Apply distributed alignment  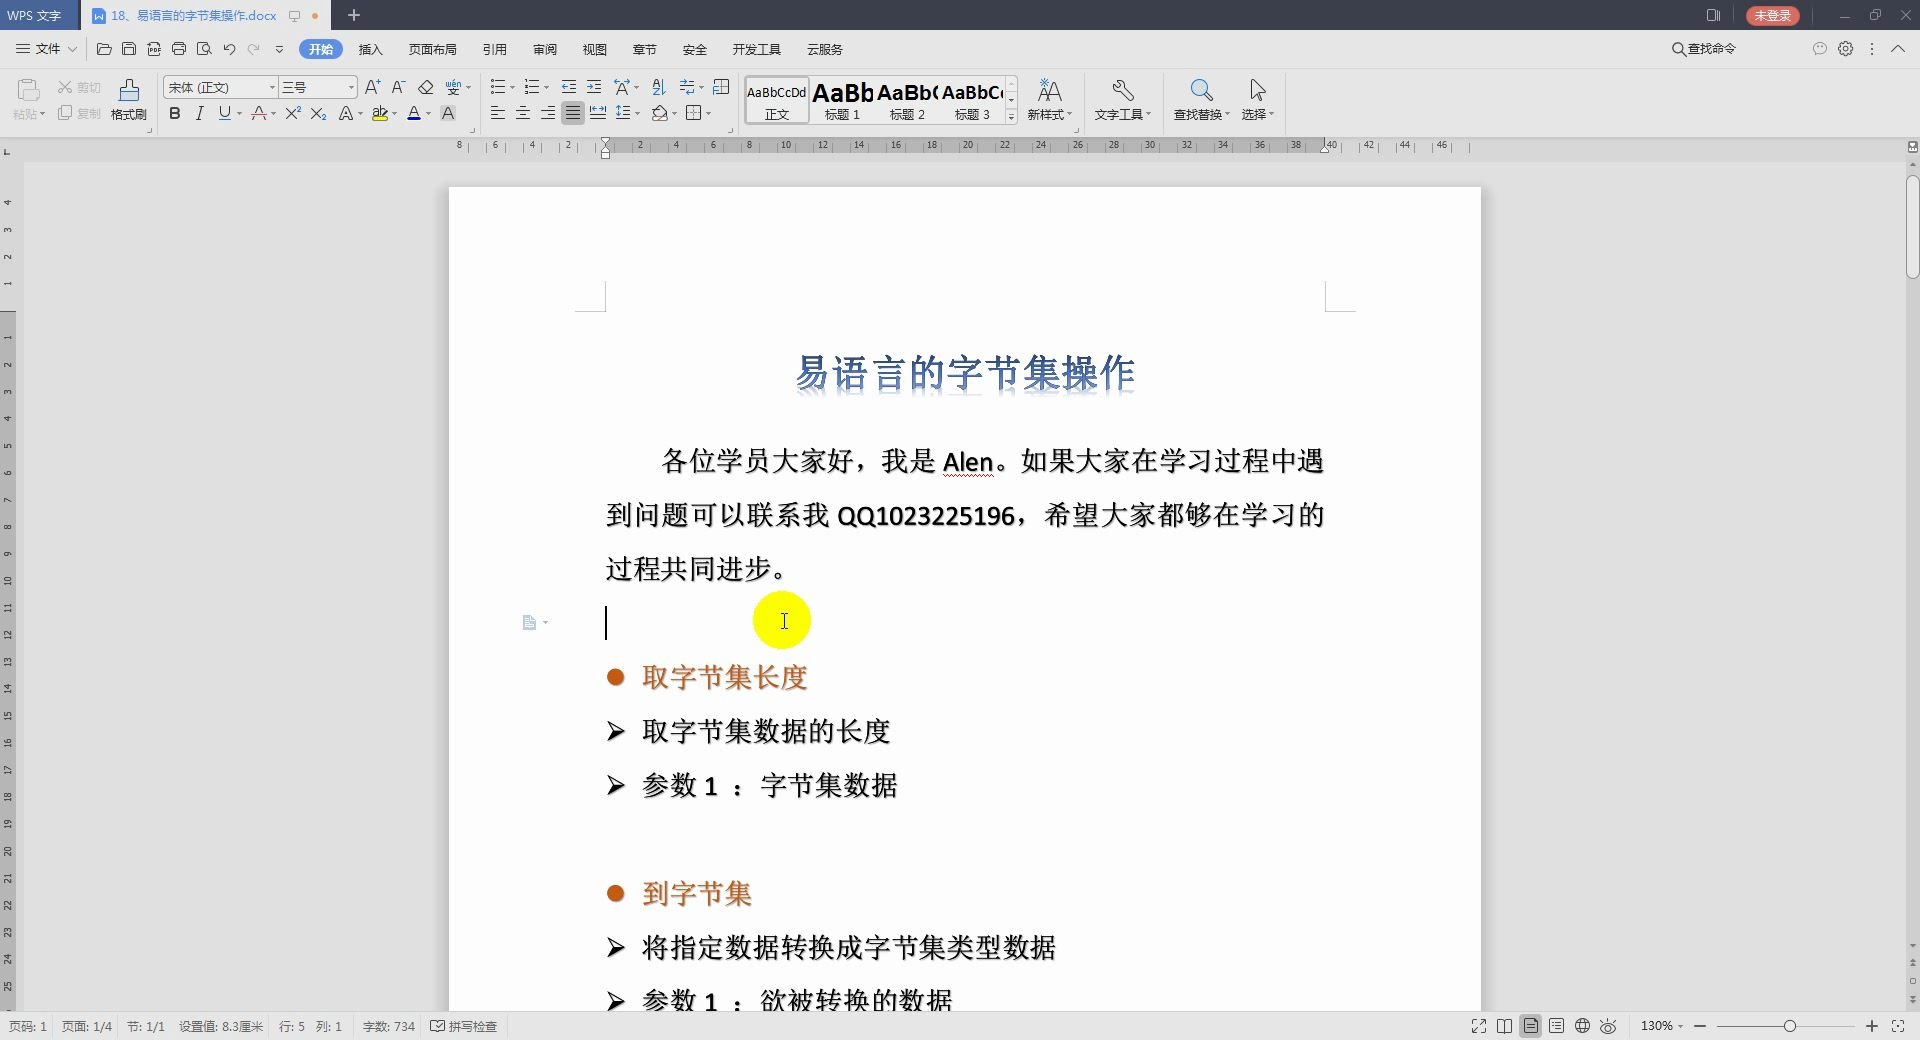click(x=598, y=114)
